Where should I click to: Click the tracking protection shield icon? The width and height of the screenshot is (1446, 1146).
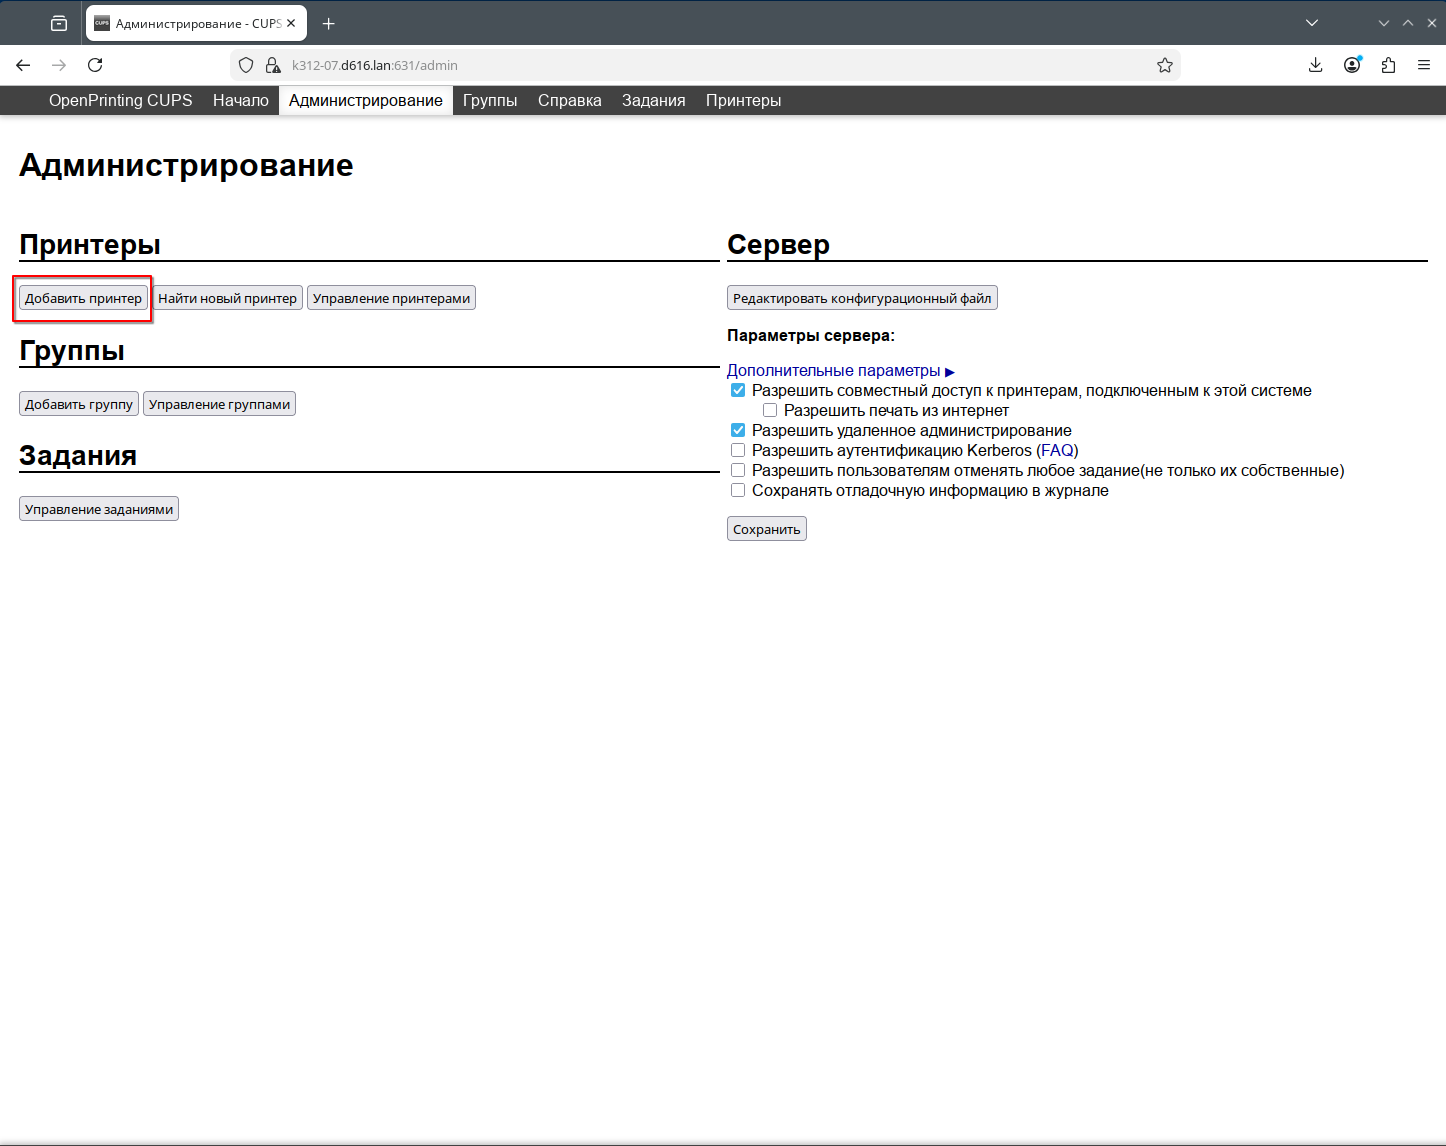point(246,65)
